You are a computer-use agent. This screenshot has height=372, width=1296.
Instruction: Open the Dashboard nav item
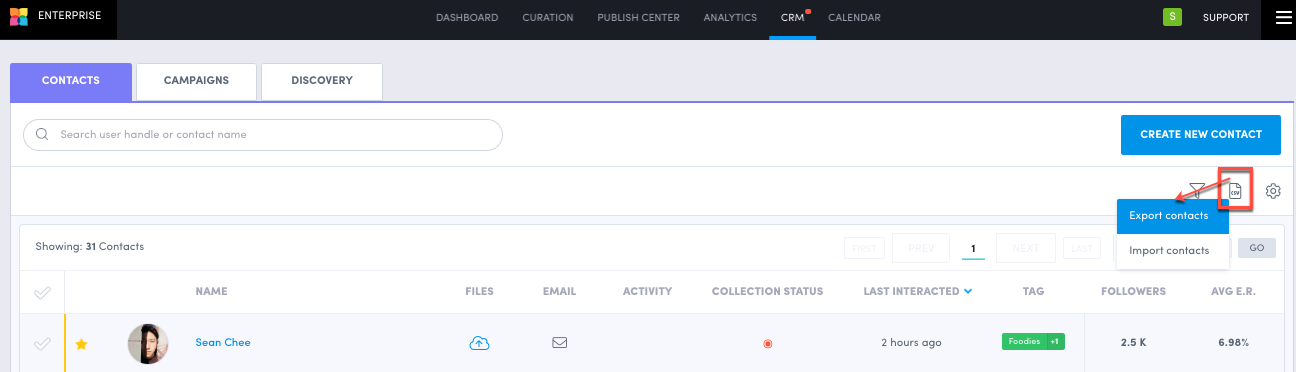pyautogui.click(x=467, y=18)
